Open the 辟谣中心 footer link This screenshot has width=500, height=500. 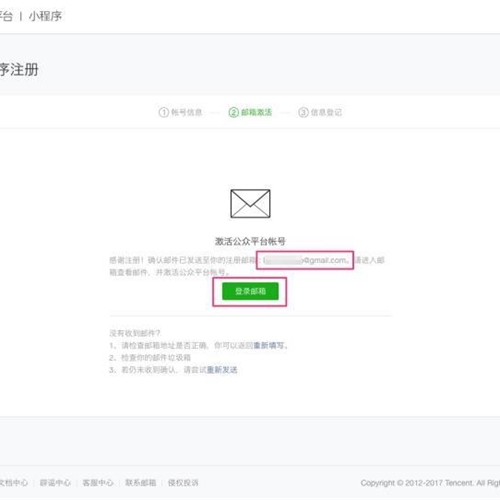(55, 483)
